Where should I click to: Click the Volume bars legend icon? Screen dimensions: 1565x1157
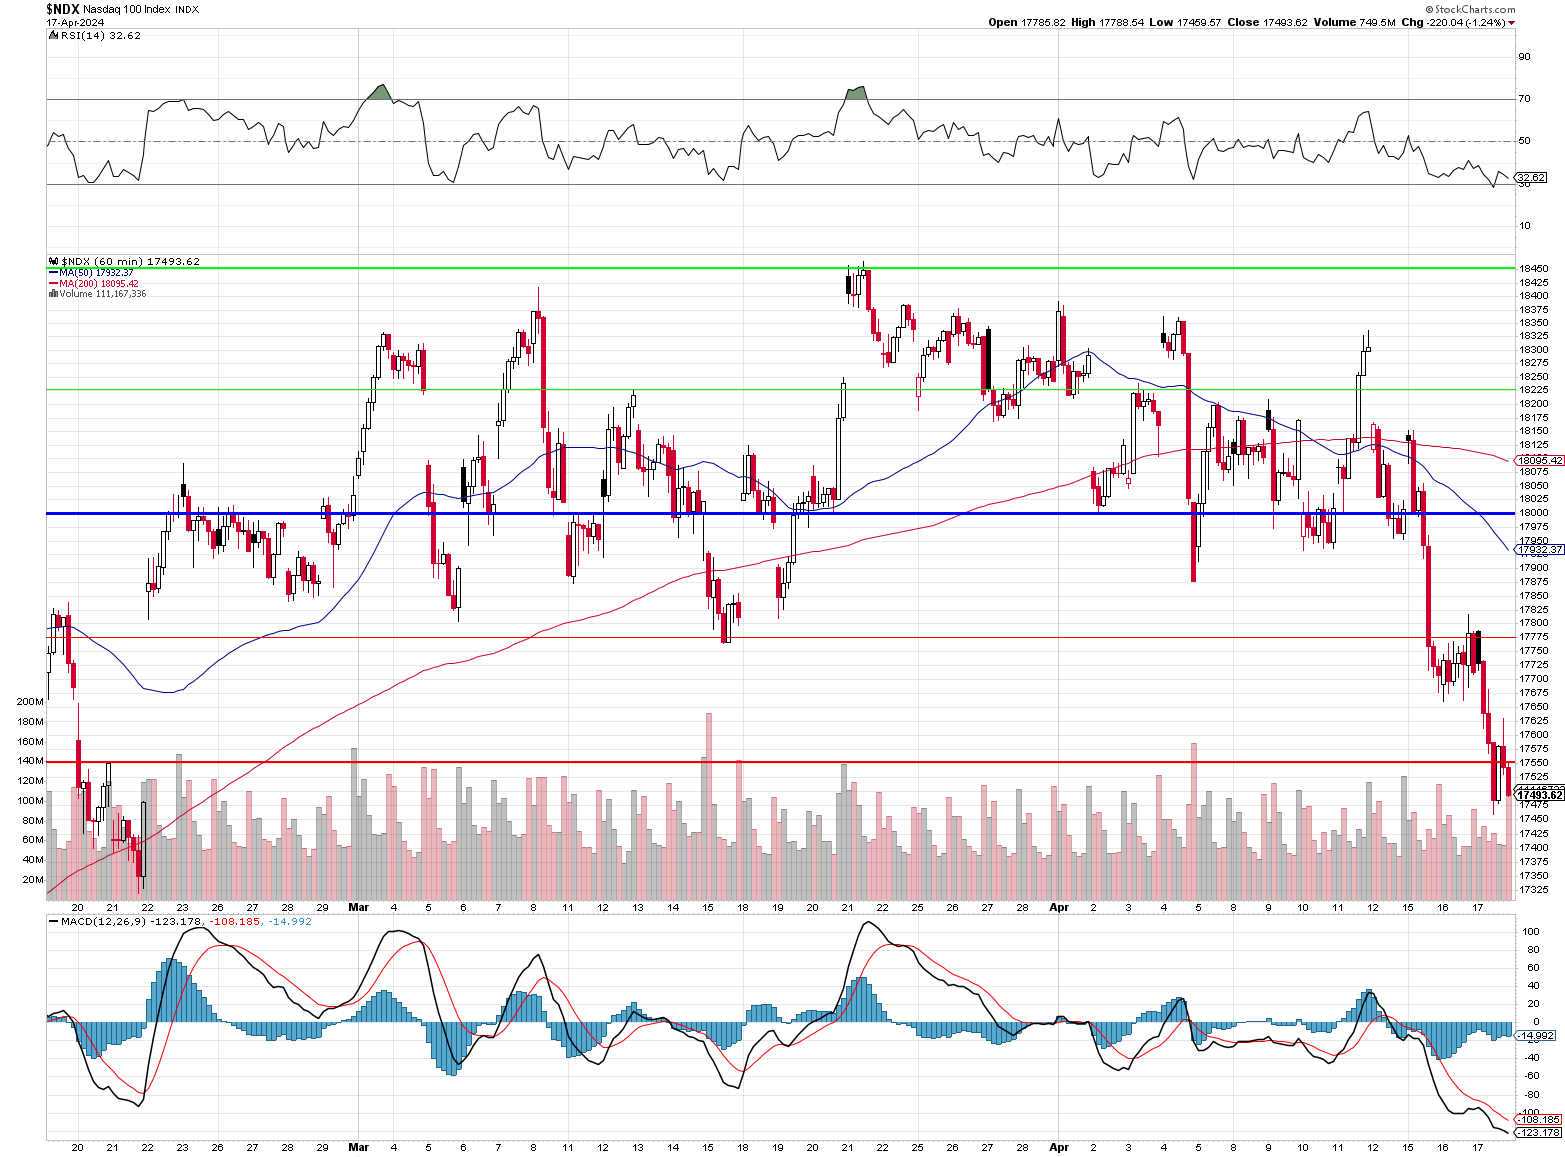[53, 294]
